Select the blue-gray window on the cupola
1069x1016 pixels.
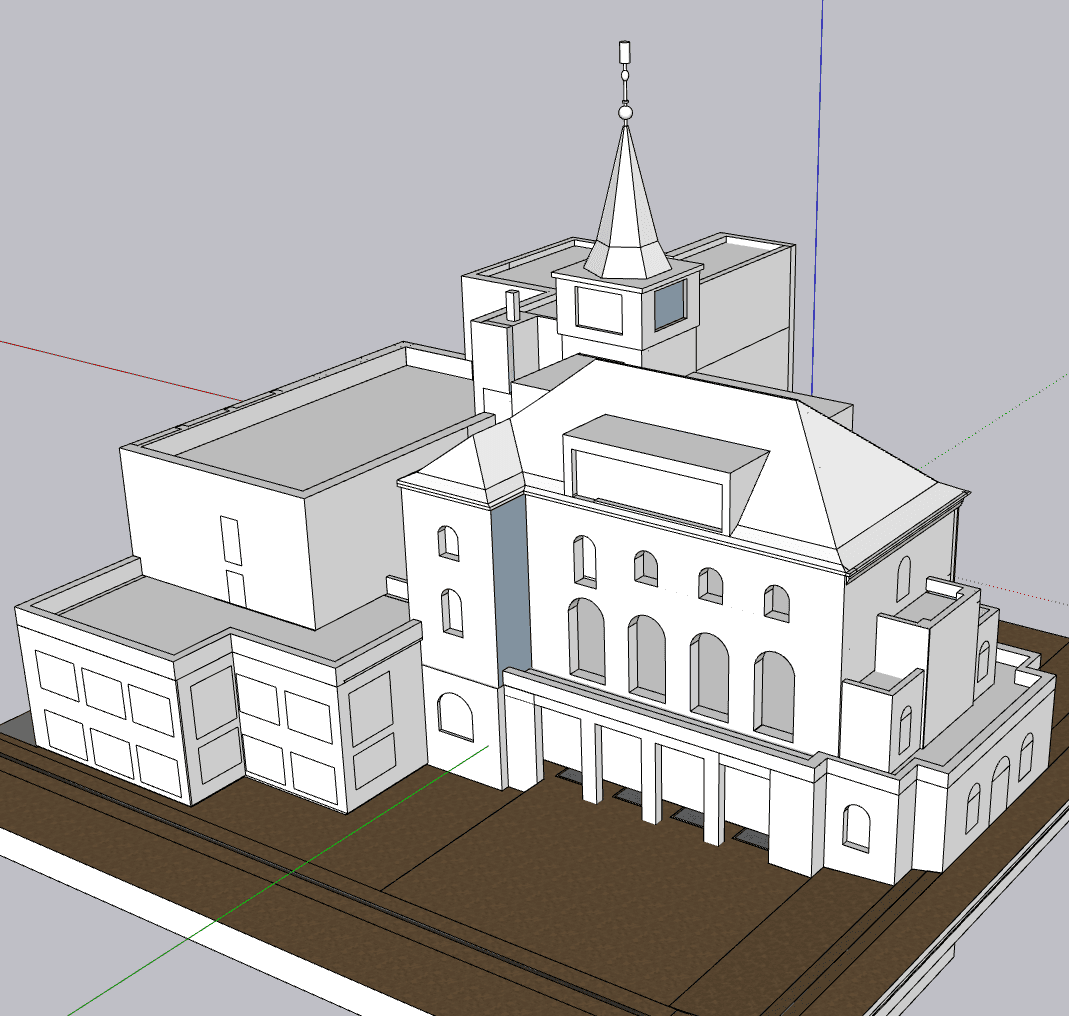[x=669, y=305]
